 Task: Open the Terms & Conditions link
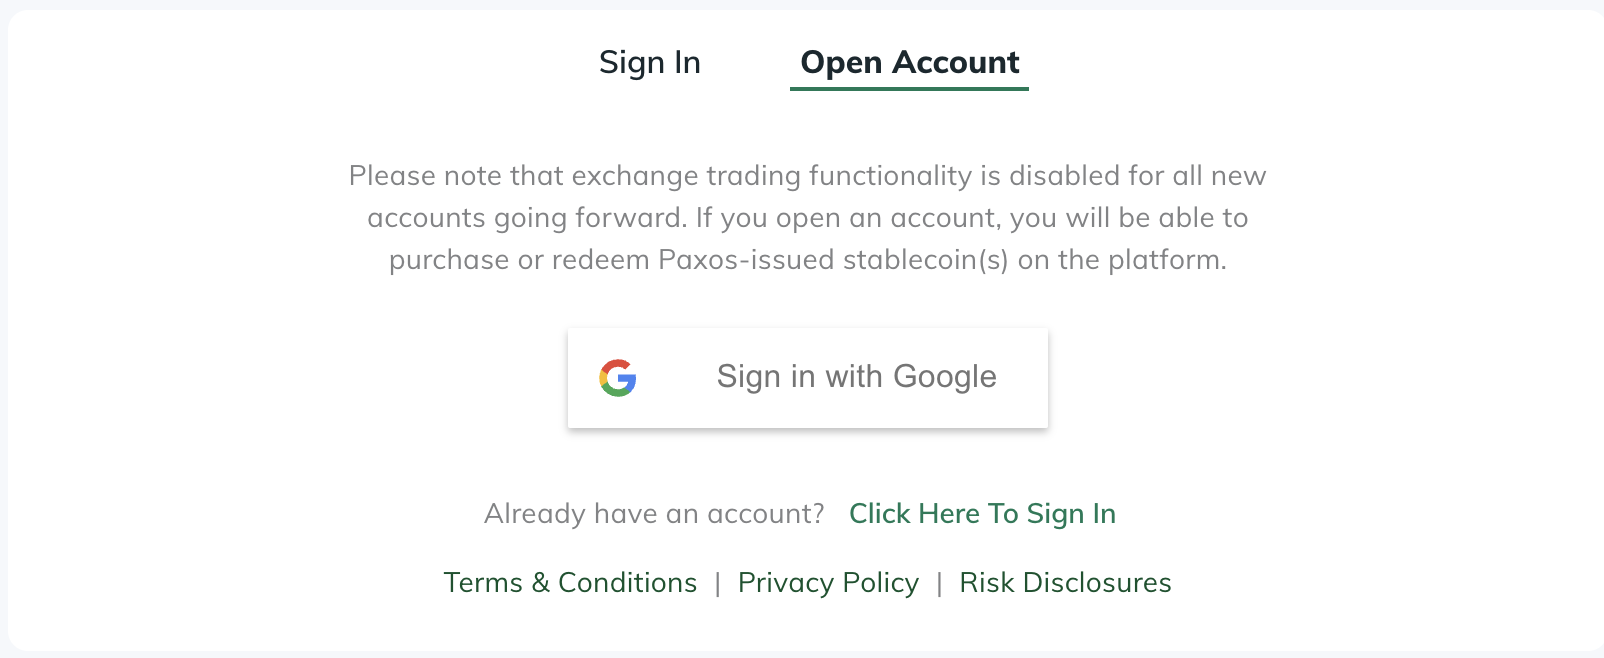click(570, 583)
